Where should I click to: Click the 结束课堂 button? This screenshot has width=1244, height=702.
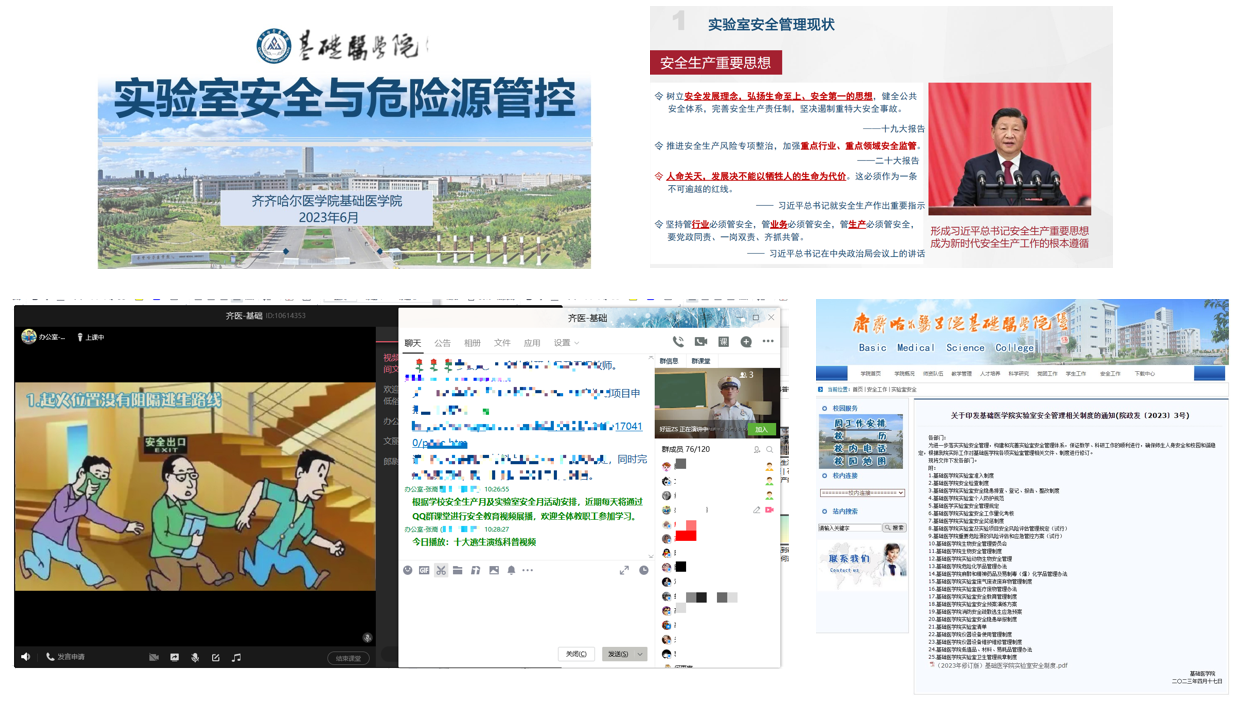[x=348, y=658]
